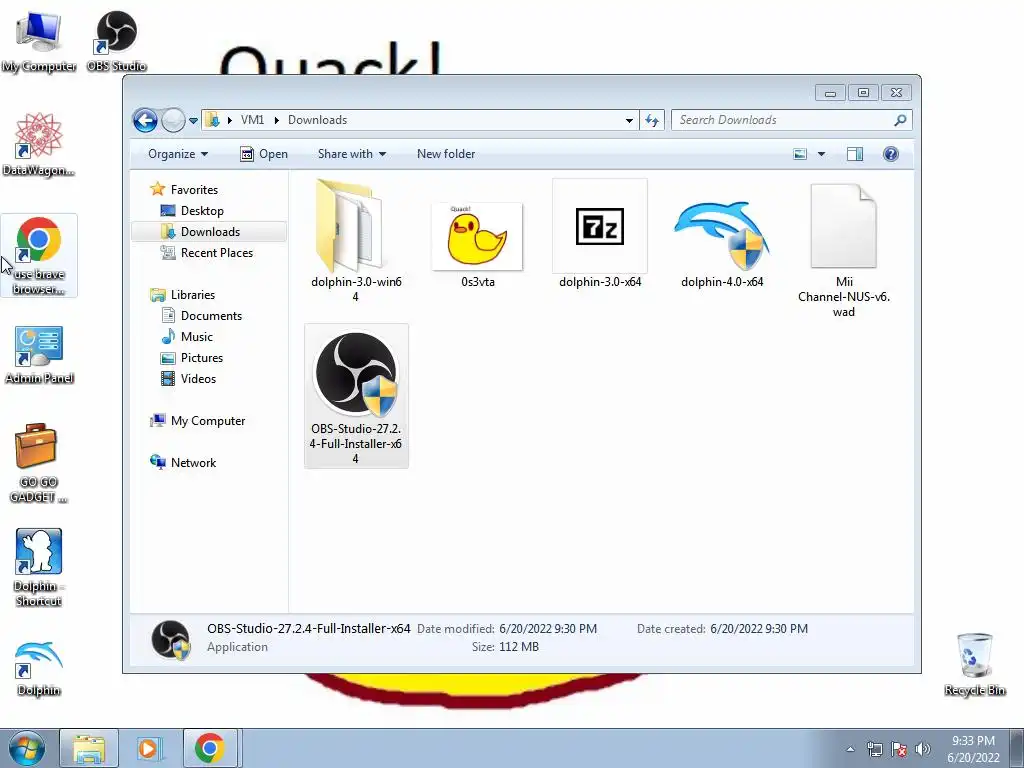Viewport: 1024px width, 768px height.
Task: Refresh the Downloads folder view
Action: (652, 120)
